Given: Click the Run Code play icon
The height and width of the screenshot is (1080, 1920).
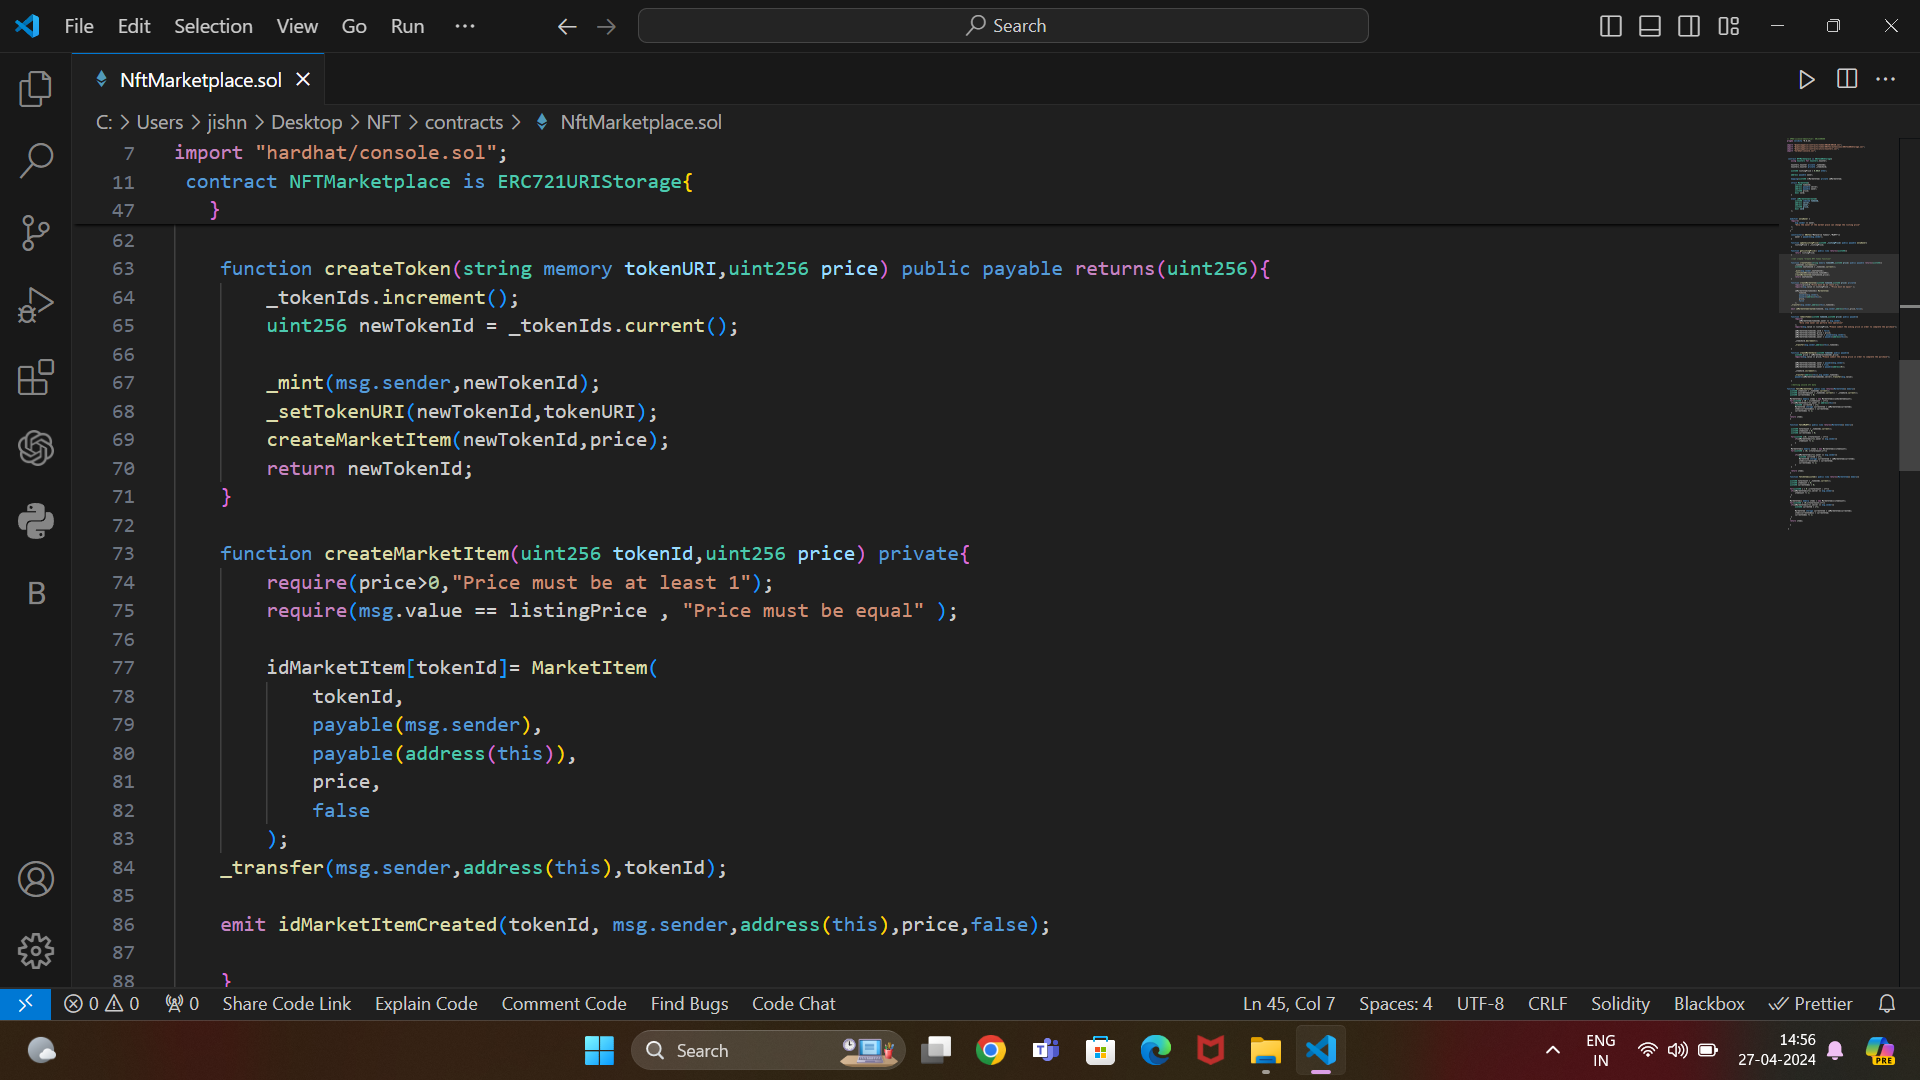Looking at the screenshot, I should coord(1806,80).
